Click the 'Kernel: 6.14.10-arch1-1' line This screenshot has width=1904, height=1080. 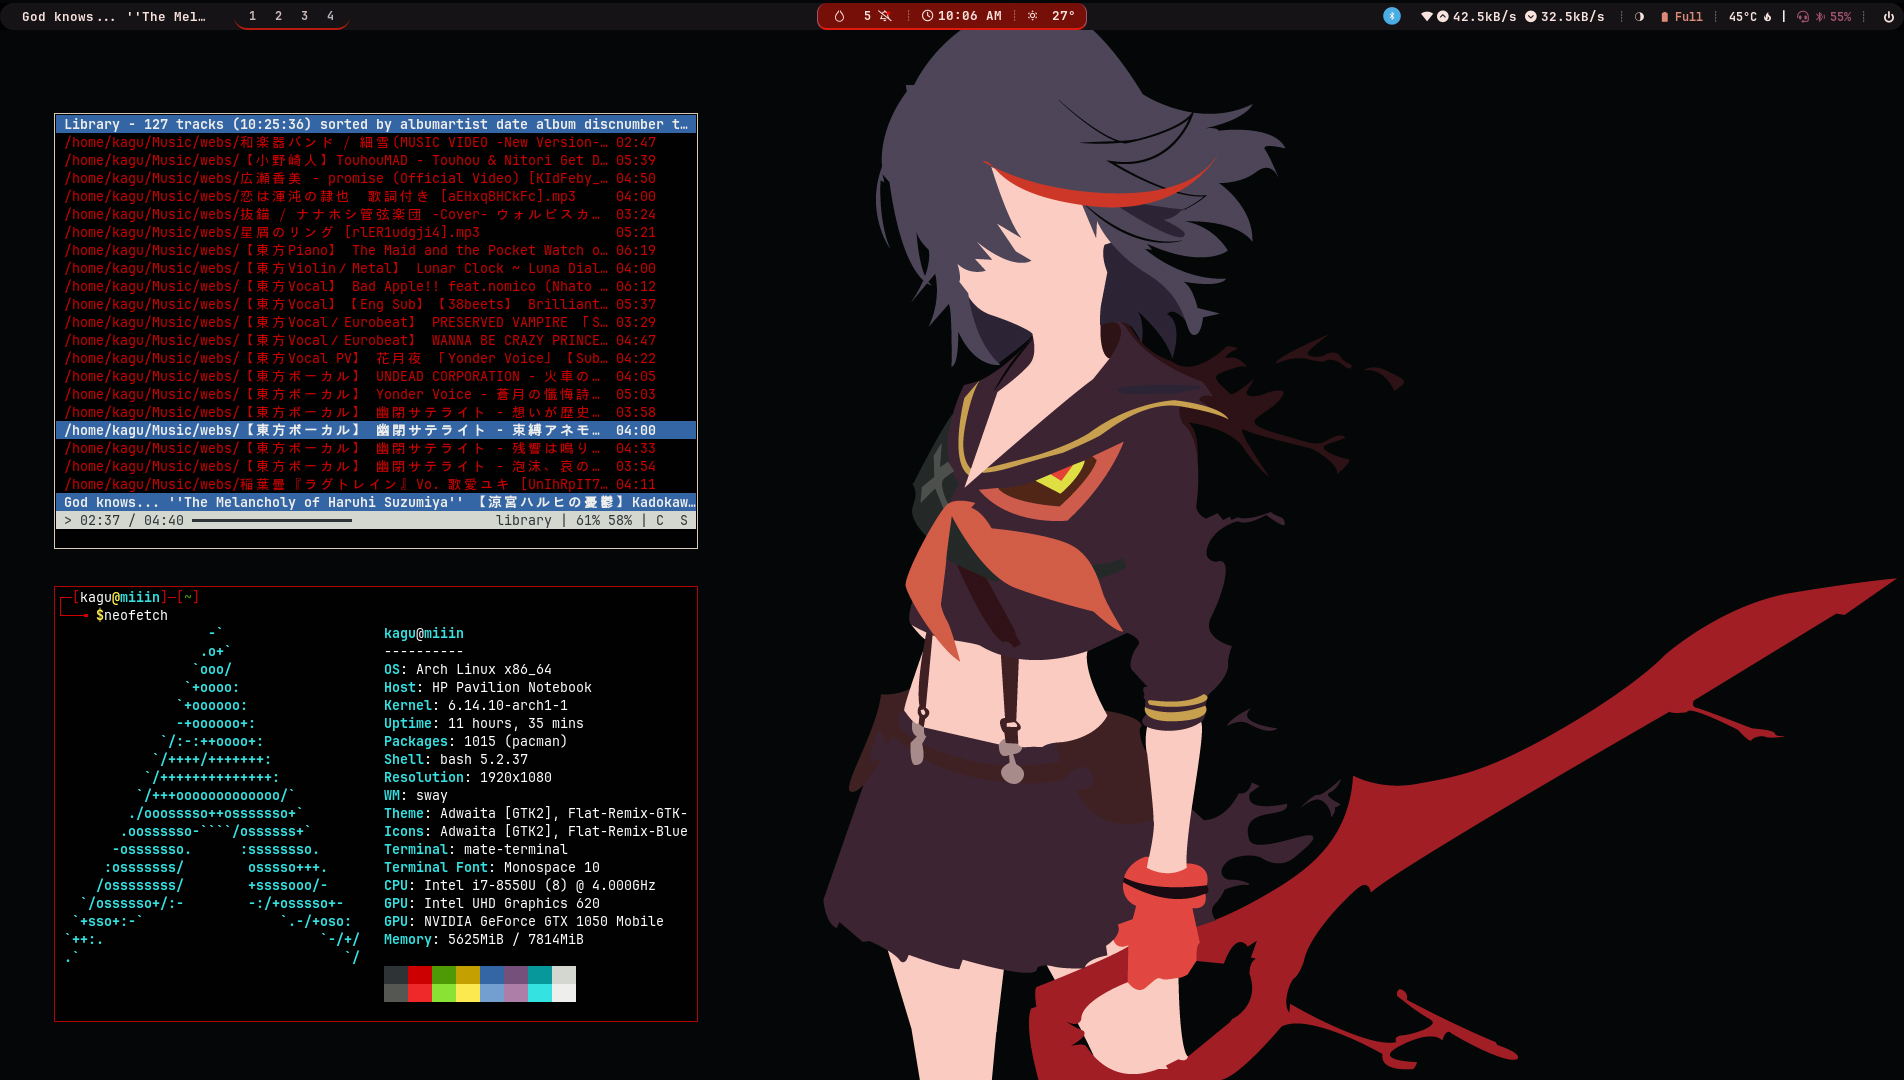[x=476, y=705]
